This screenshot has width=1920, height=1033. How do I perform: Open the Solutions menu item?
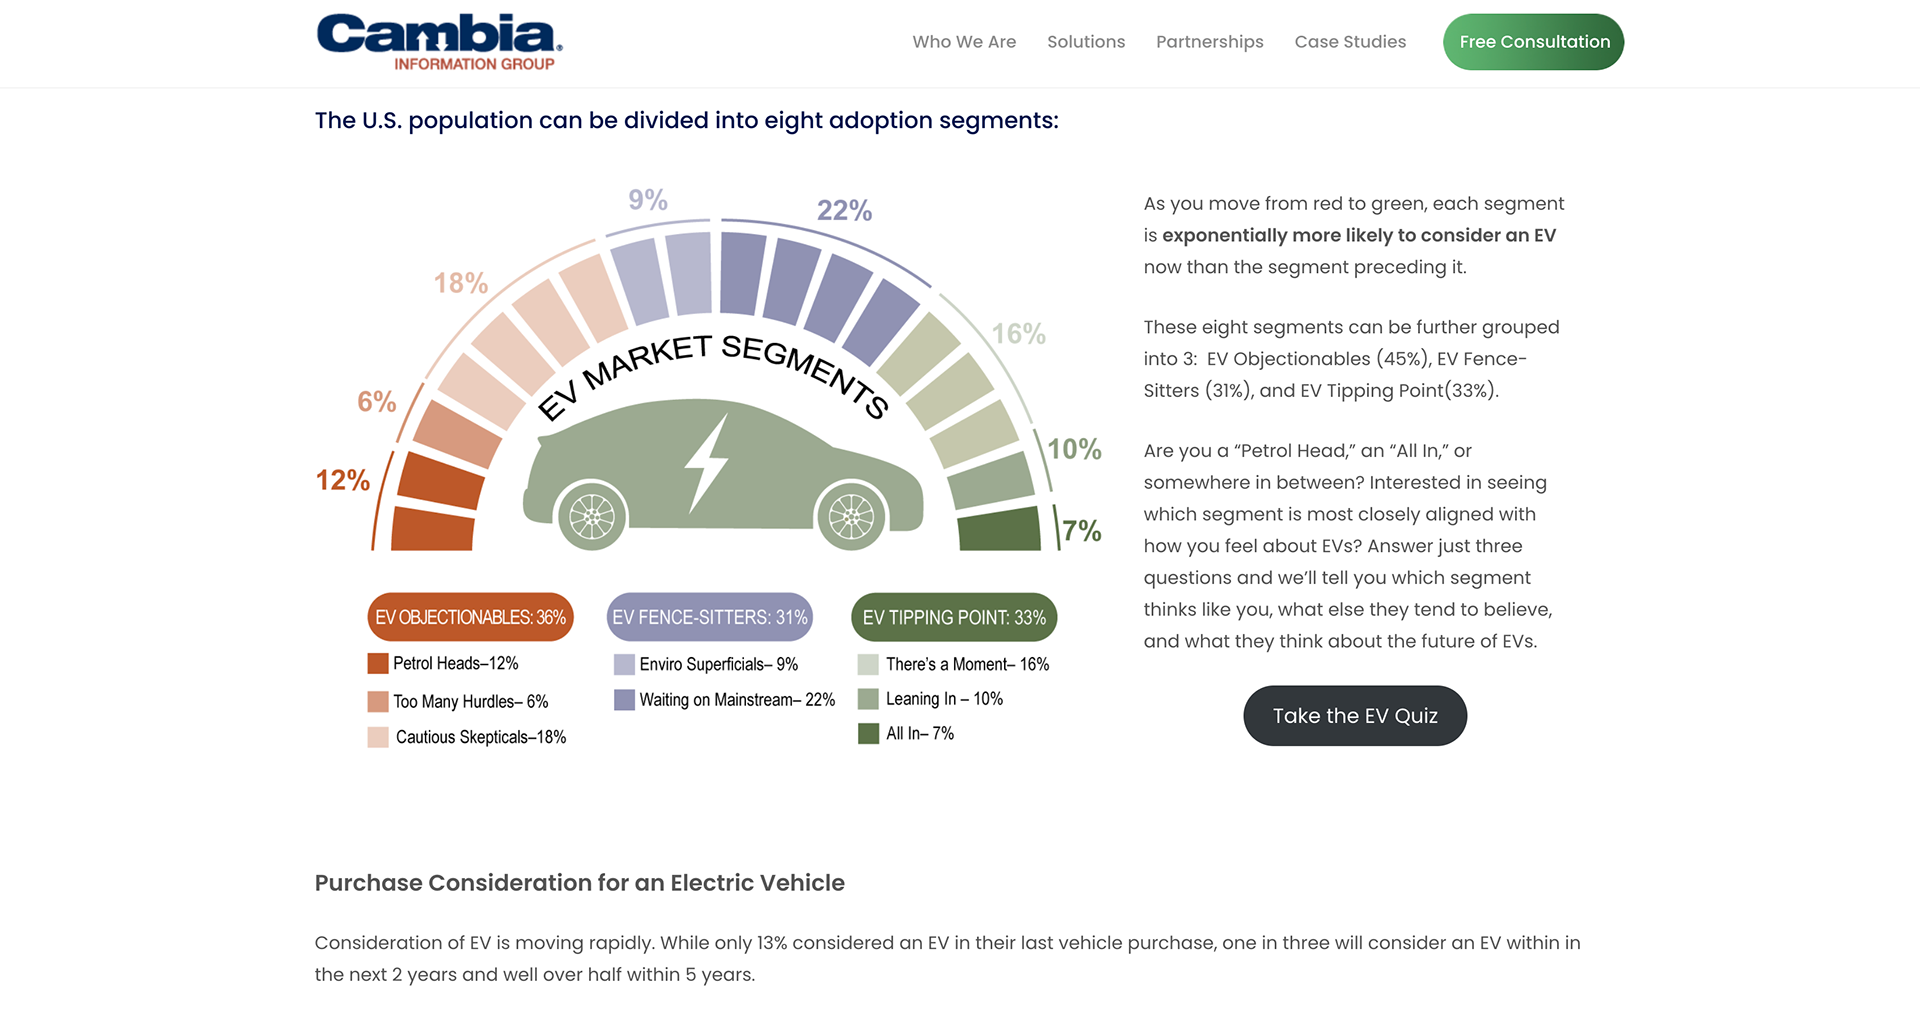tap(1086, 42)
